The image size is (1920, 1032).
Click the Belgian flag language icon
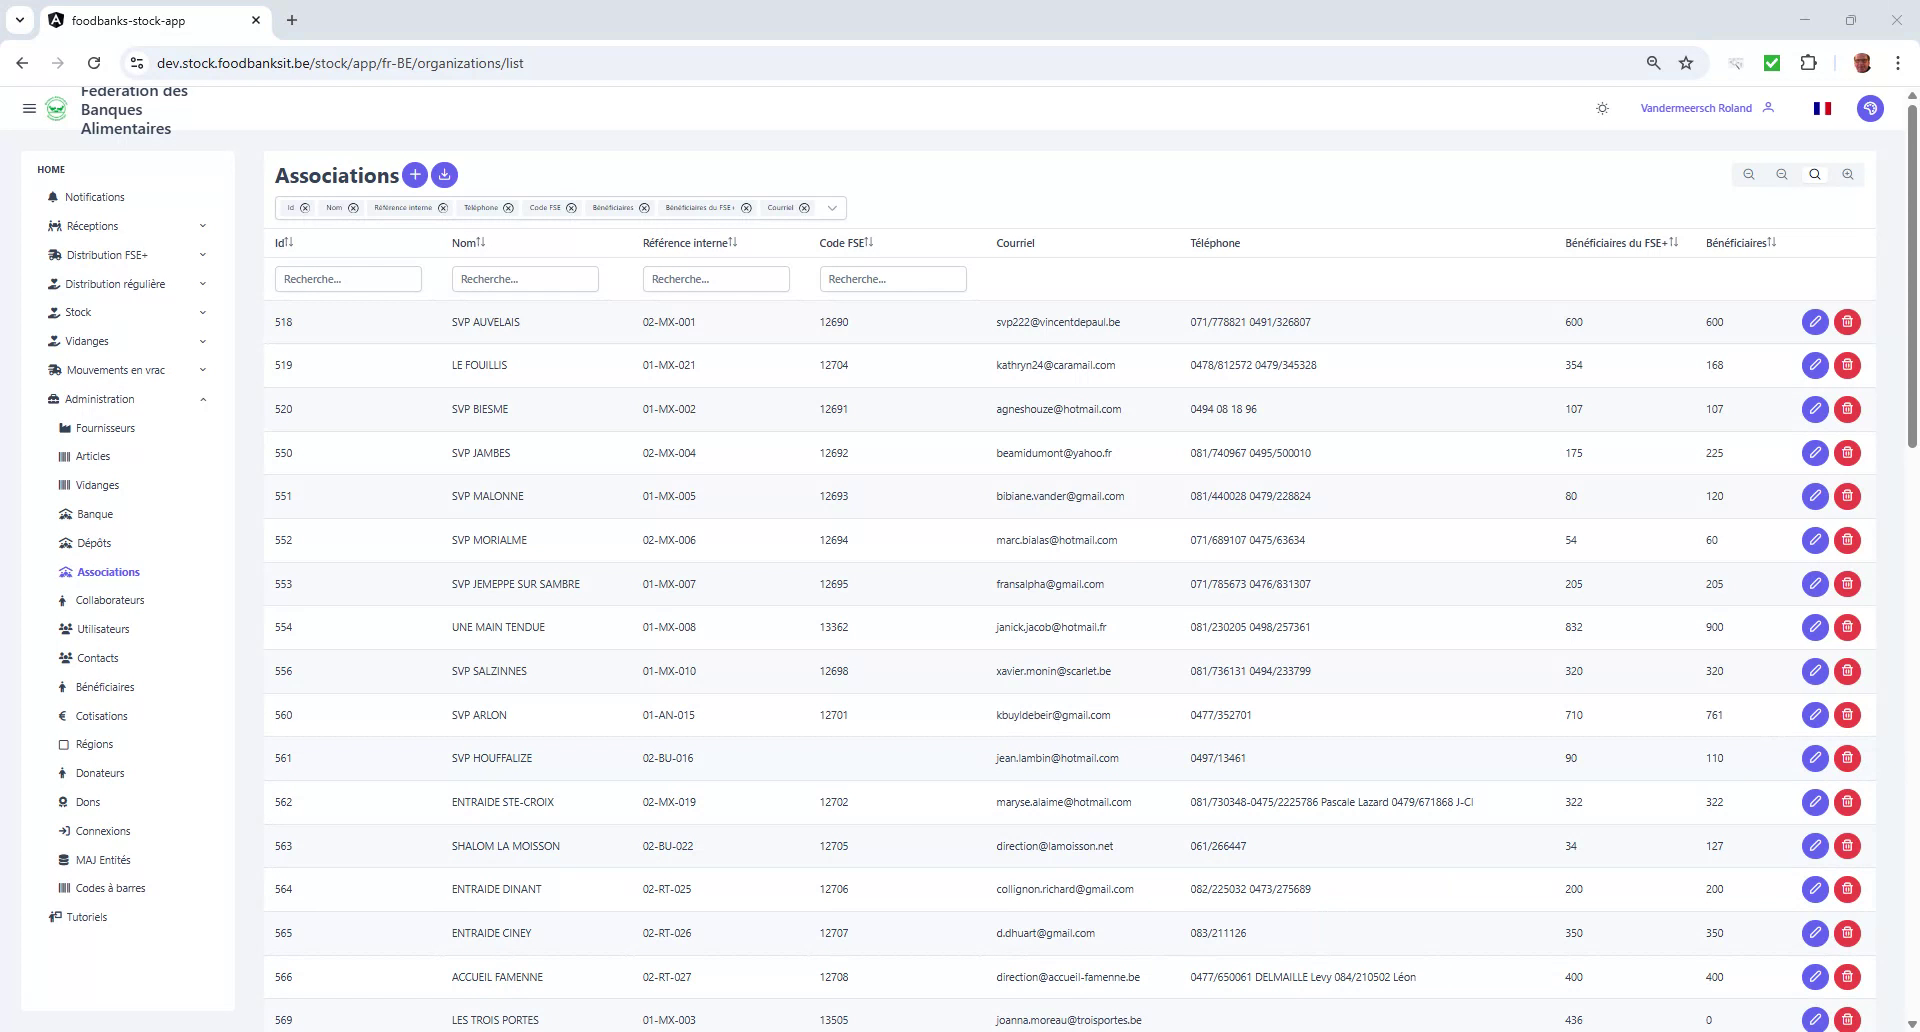pyautogui.click(x=1822, y=108)
